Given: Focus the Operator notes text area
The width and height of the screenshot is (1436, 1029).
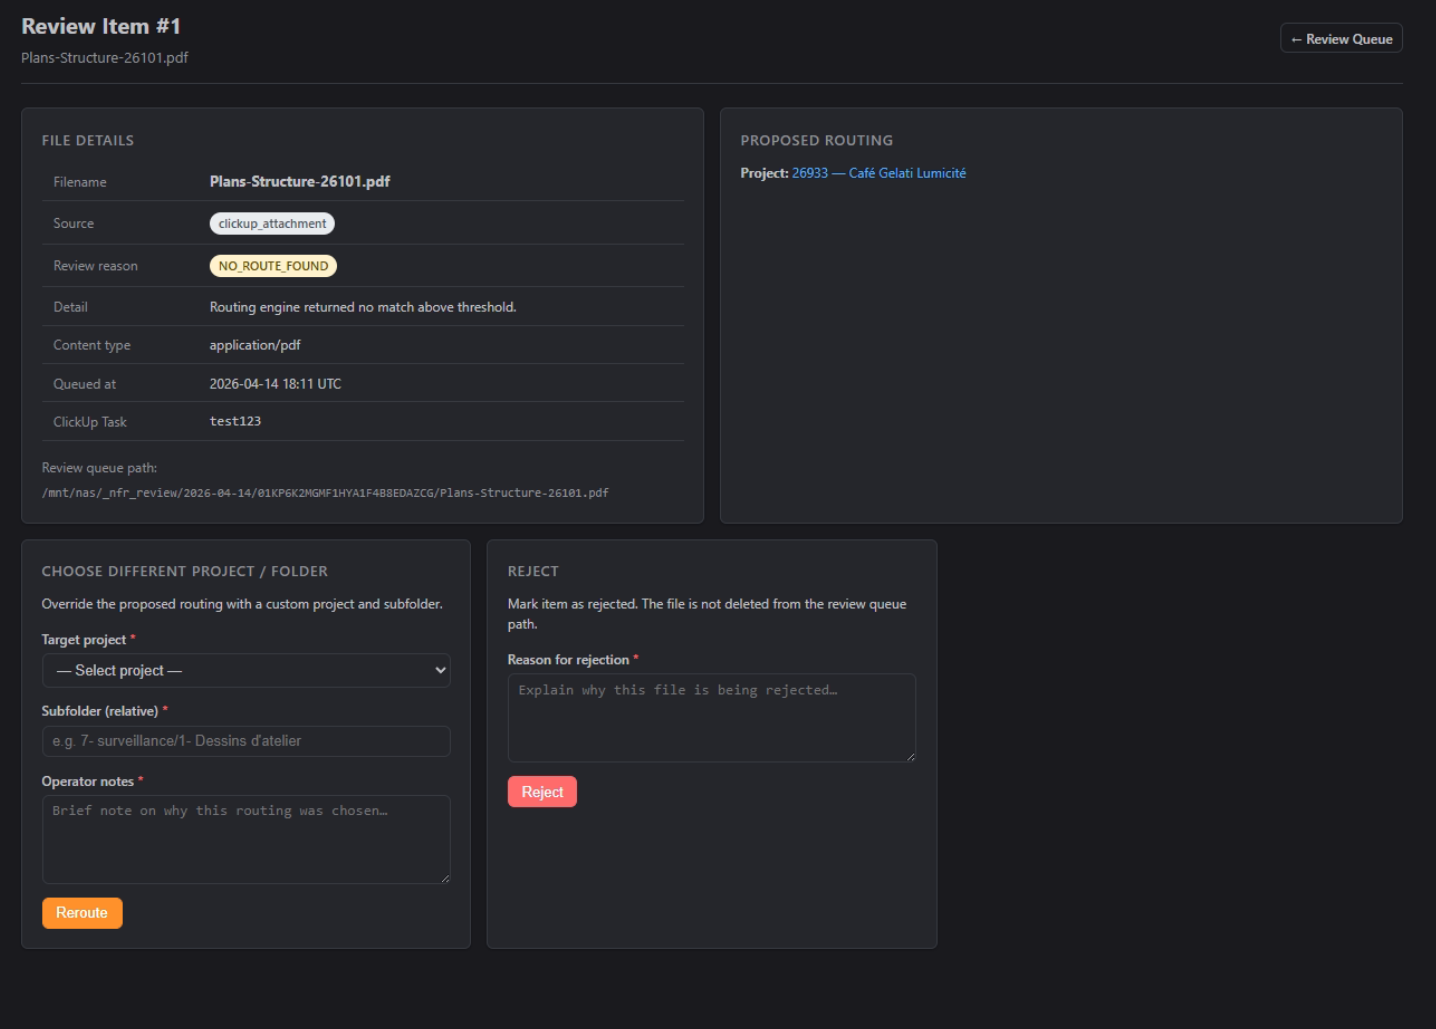Looking at the screenshot, I should (x=246, y=839).
